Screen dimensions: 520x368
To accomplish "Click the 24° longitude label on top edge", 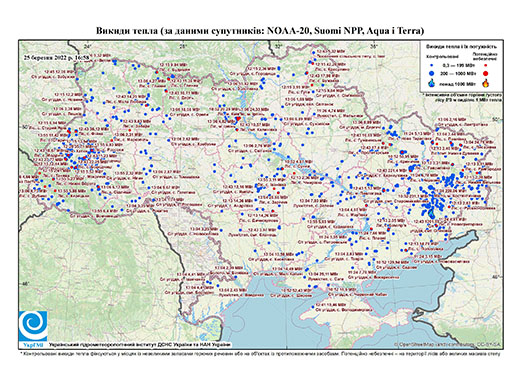I will coord(87,46).
